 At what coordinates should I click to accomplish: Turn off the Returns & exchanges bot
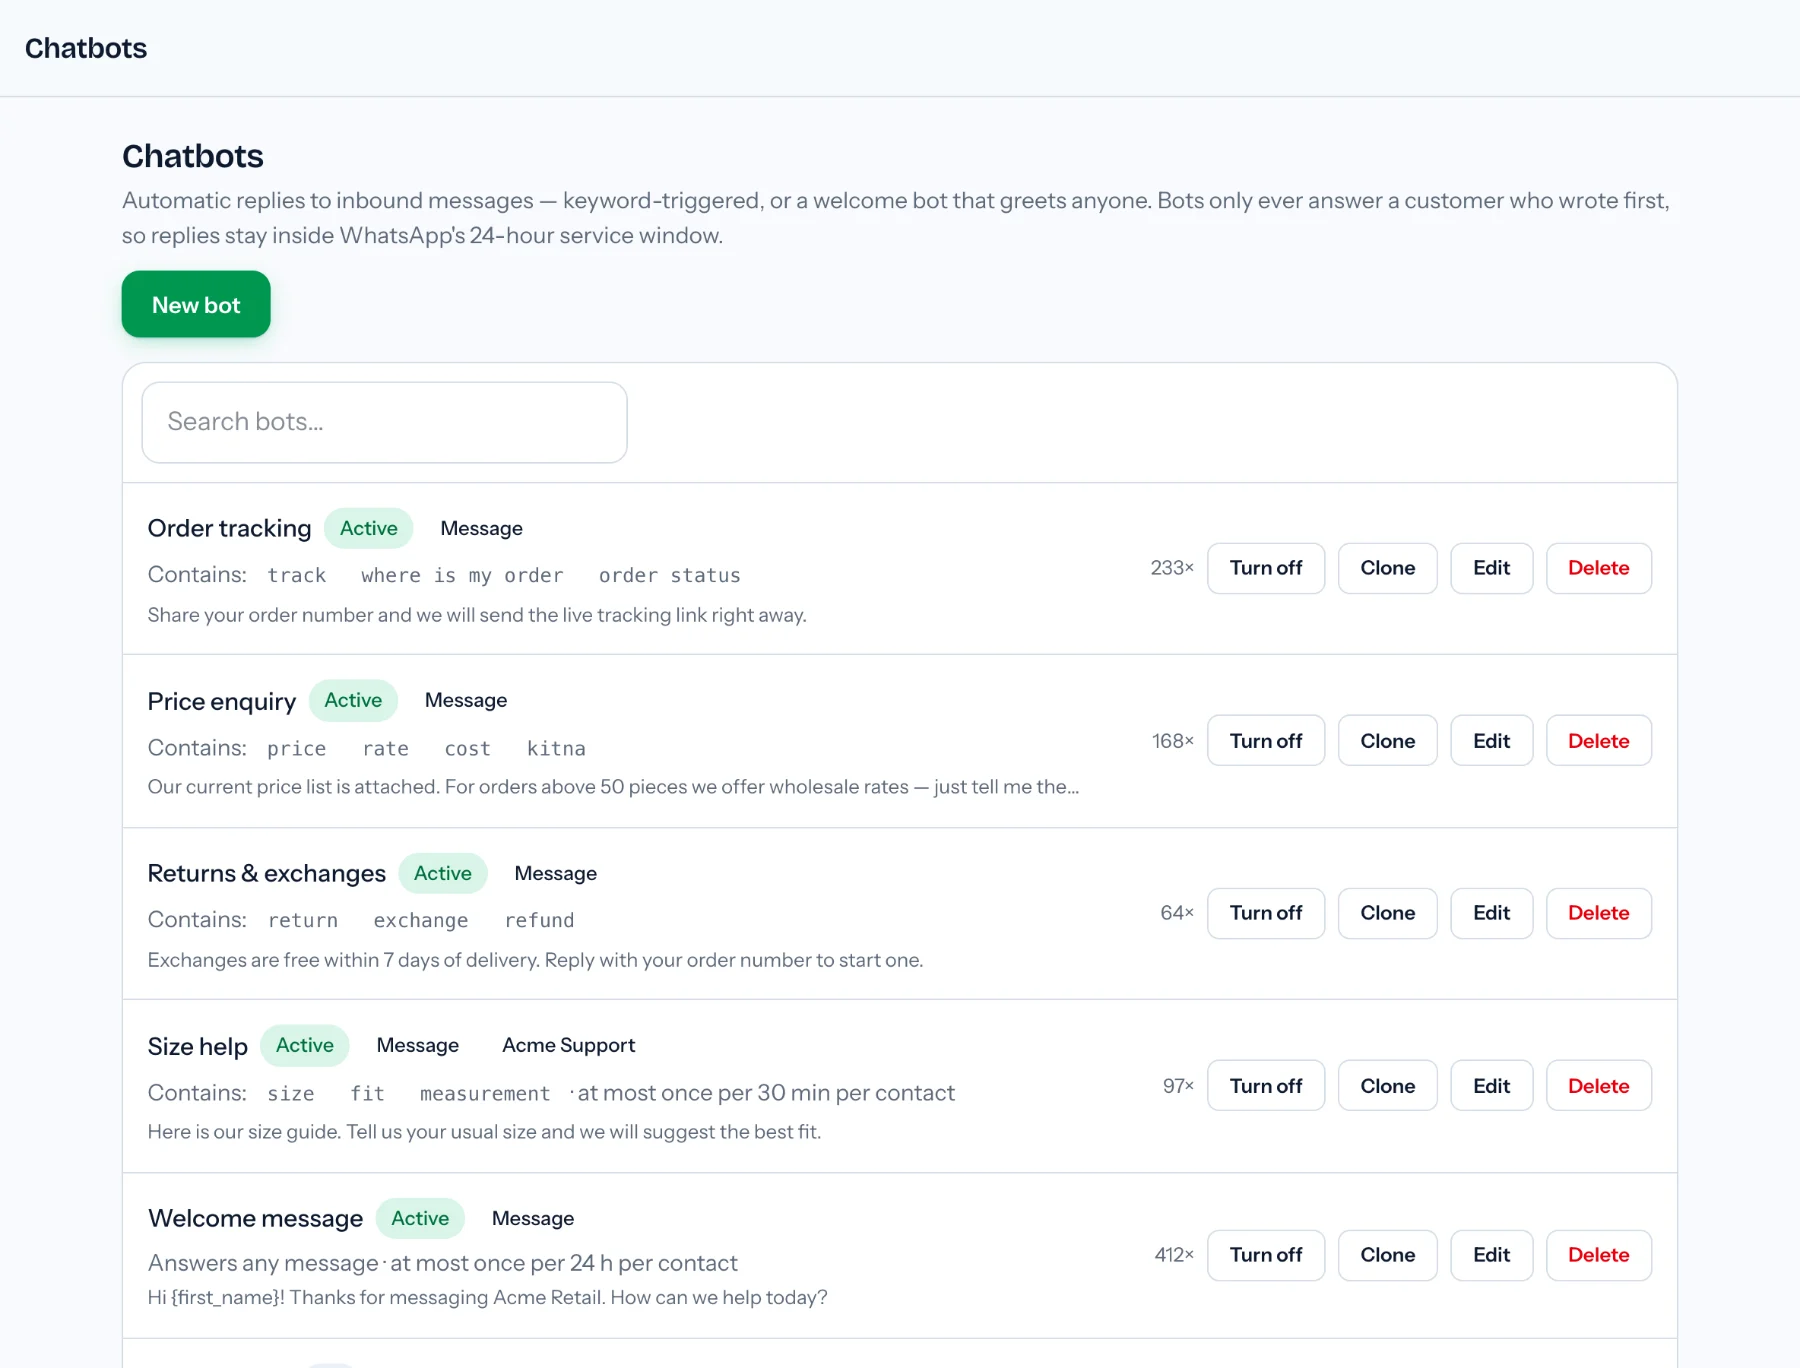tap(1266, 913)
